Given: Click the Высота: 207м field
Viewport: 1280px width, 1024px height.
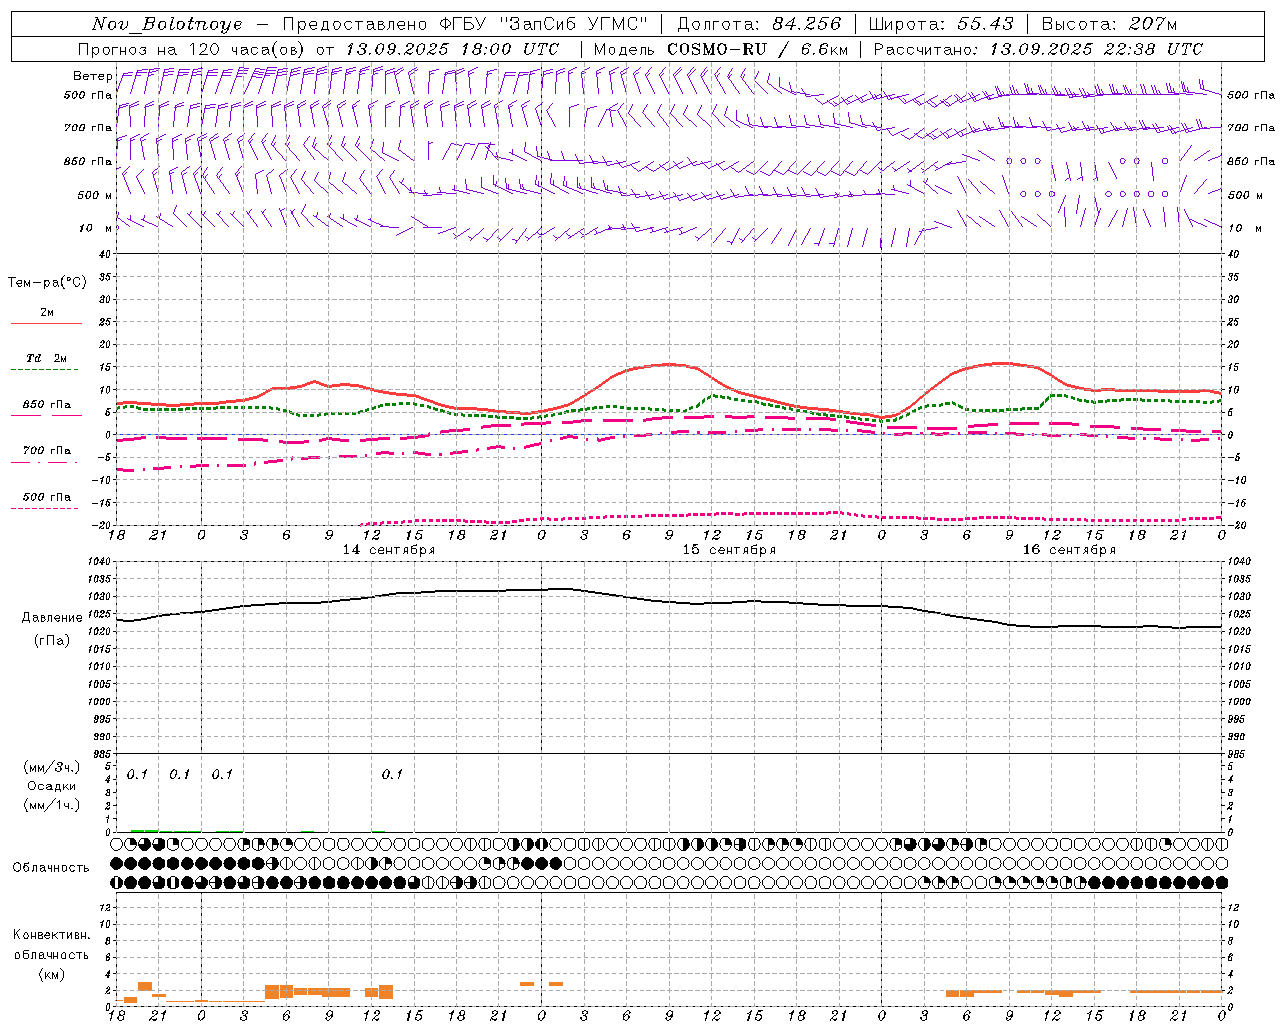Looking at the screenshot, I should 1109,24.
